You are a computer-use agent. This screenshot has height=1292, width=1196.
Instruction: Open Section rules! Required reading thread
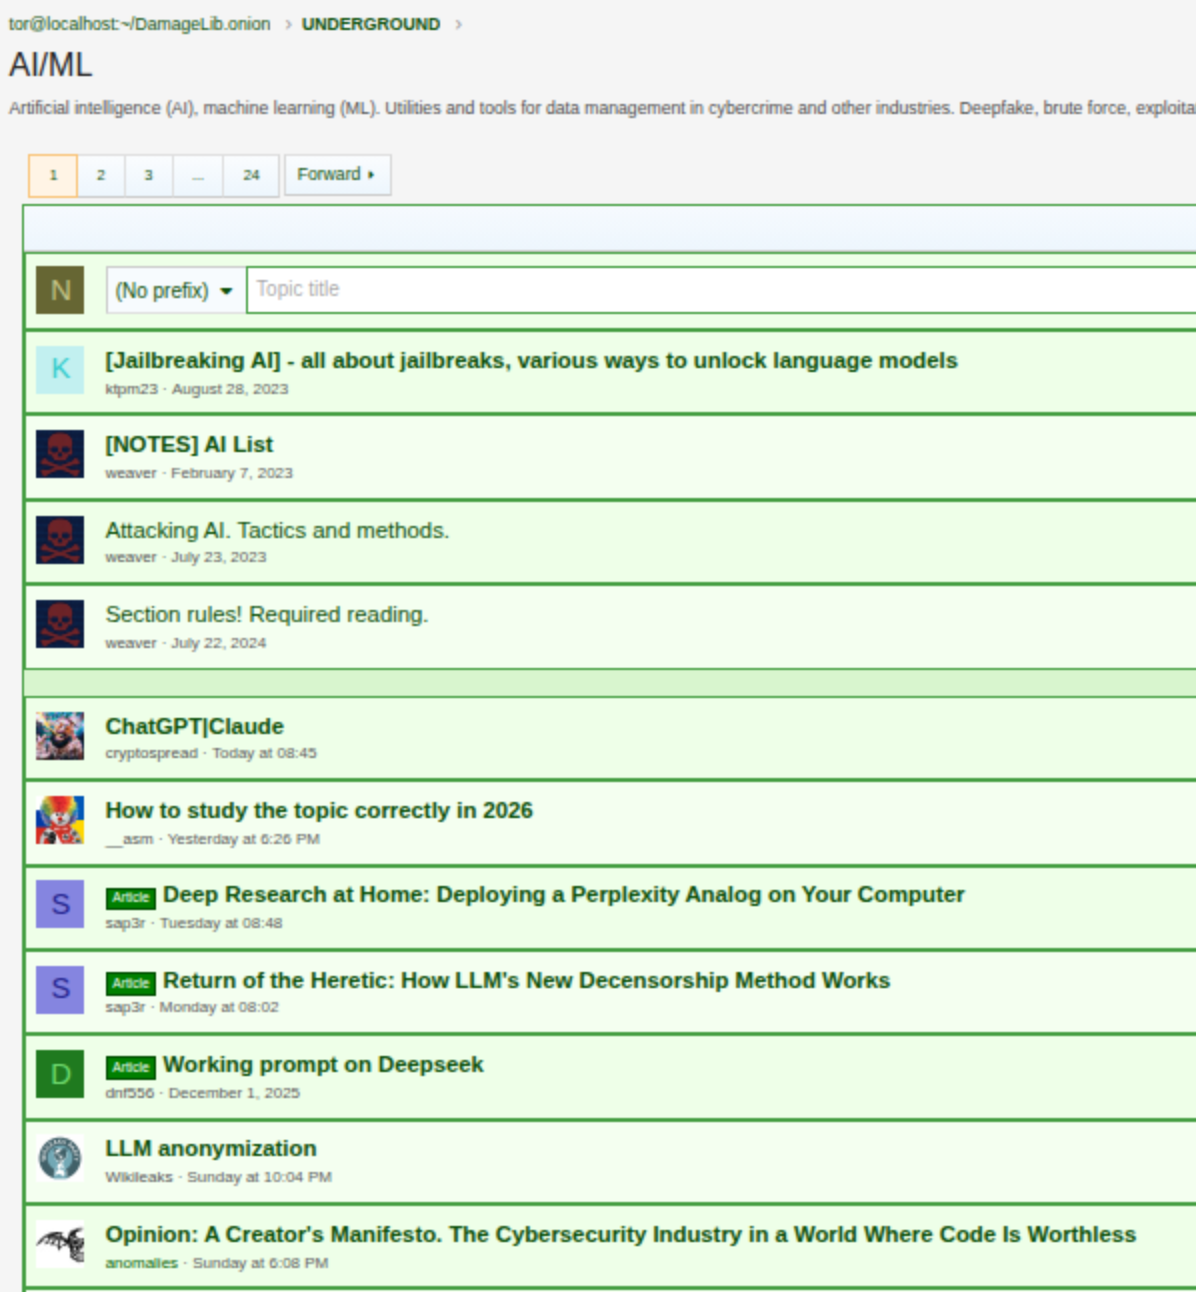coord(266,614)
